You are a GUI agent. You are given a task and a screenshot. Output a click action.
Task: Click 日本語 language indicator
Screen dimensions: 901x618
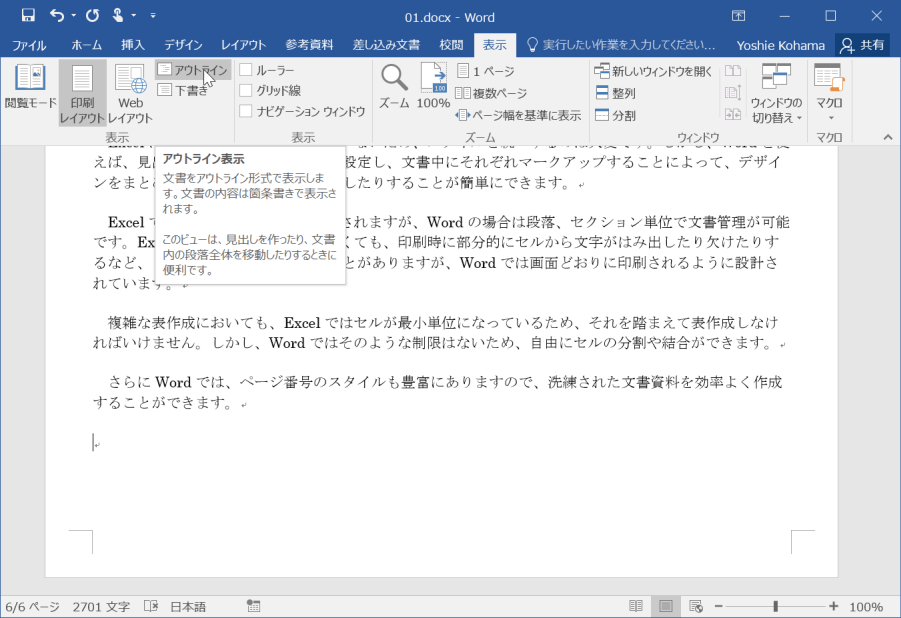pos(188,607)
